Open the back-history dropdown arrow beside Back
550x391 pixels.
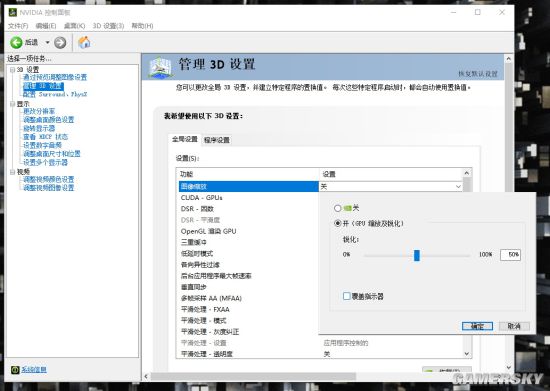(x=47, y=42)
